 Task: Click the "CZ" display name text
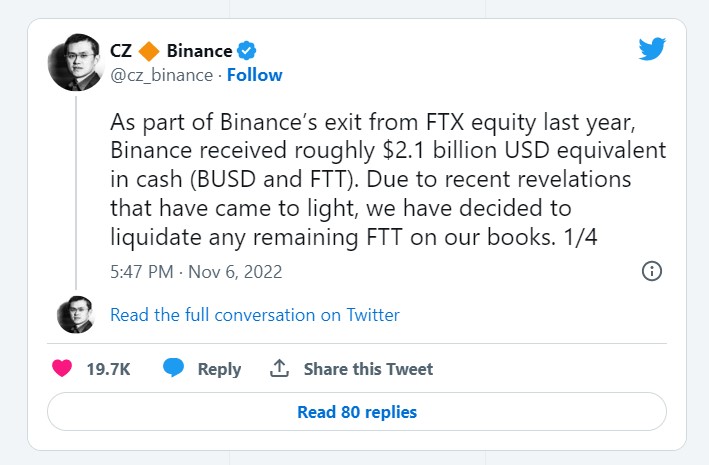click(x=120, y=51)
